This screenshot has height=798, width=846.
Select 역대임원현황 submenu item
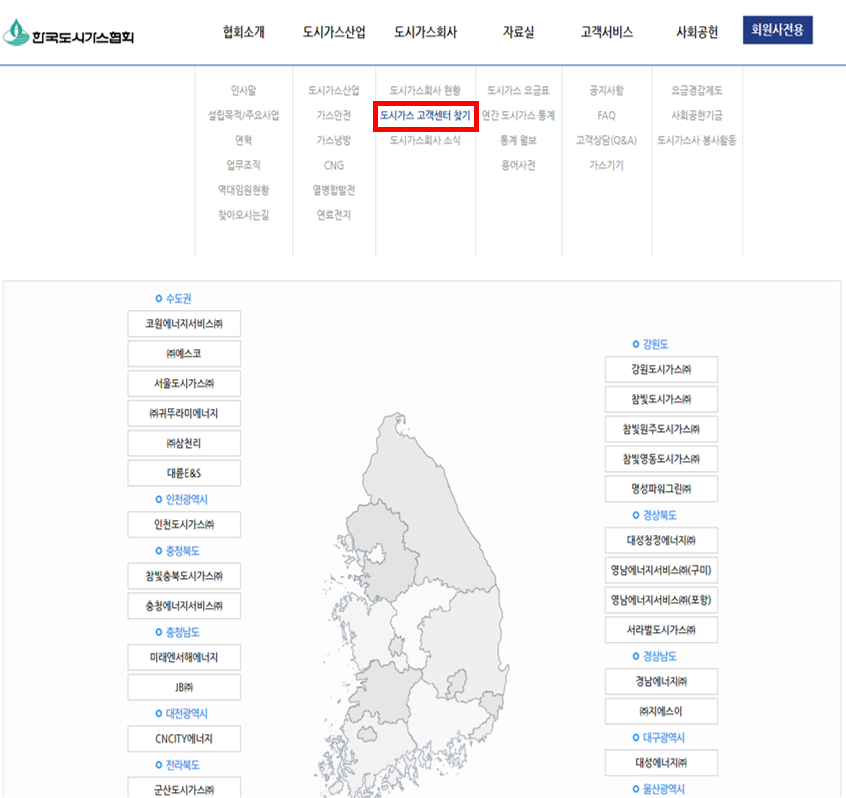[x=244, y=189]
